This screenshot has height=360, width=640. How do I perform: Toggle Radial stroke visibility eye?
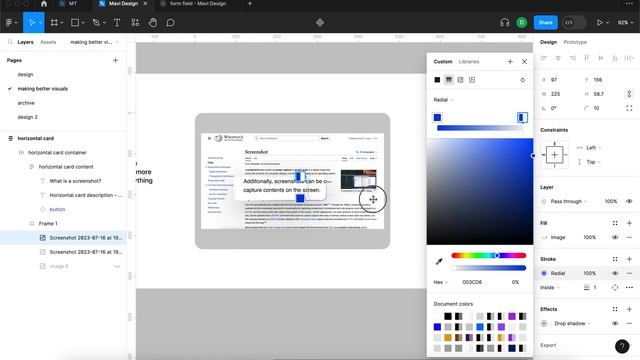pos(615,273)
